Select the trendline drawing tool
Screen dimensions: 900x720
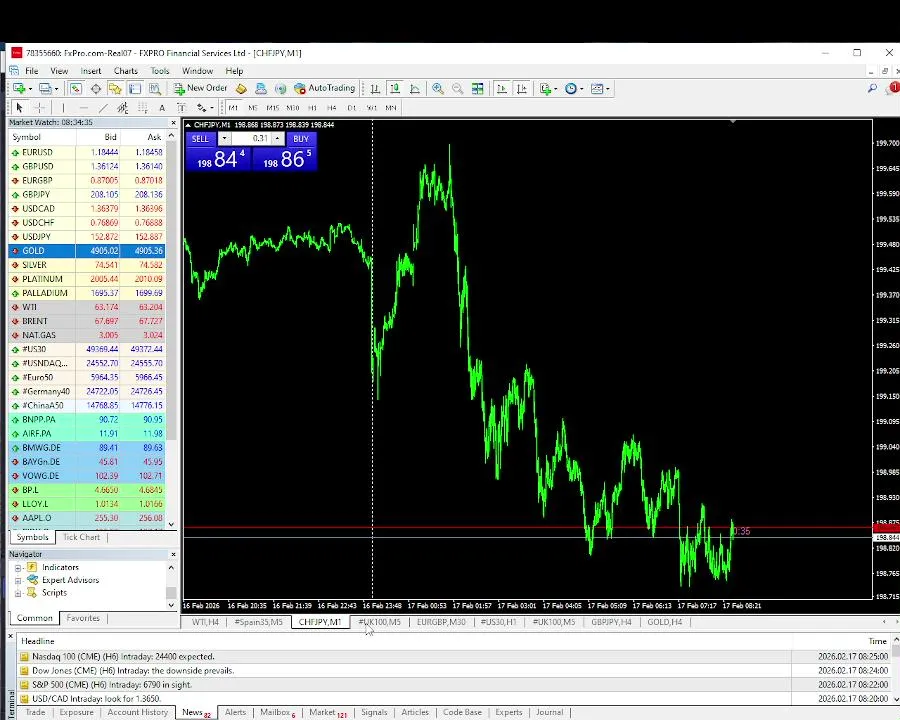(x=103, y=108)
